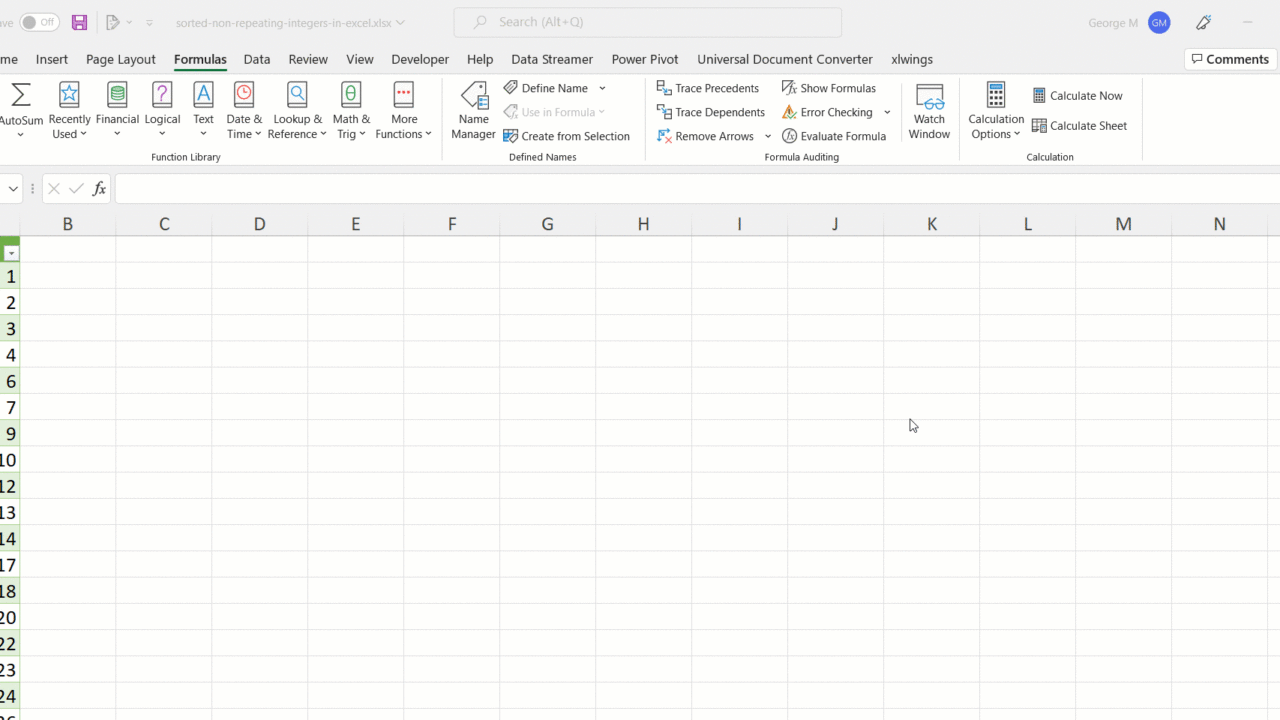Click the Calculate Now button
The height and width of the screenshot is (720, 1280).
(x=1077, y=96)
